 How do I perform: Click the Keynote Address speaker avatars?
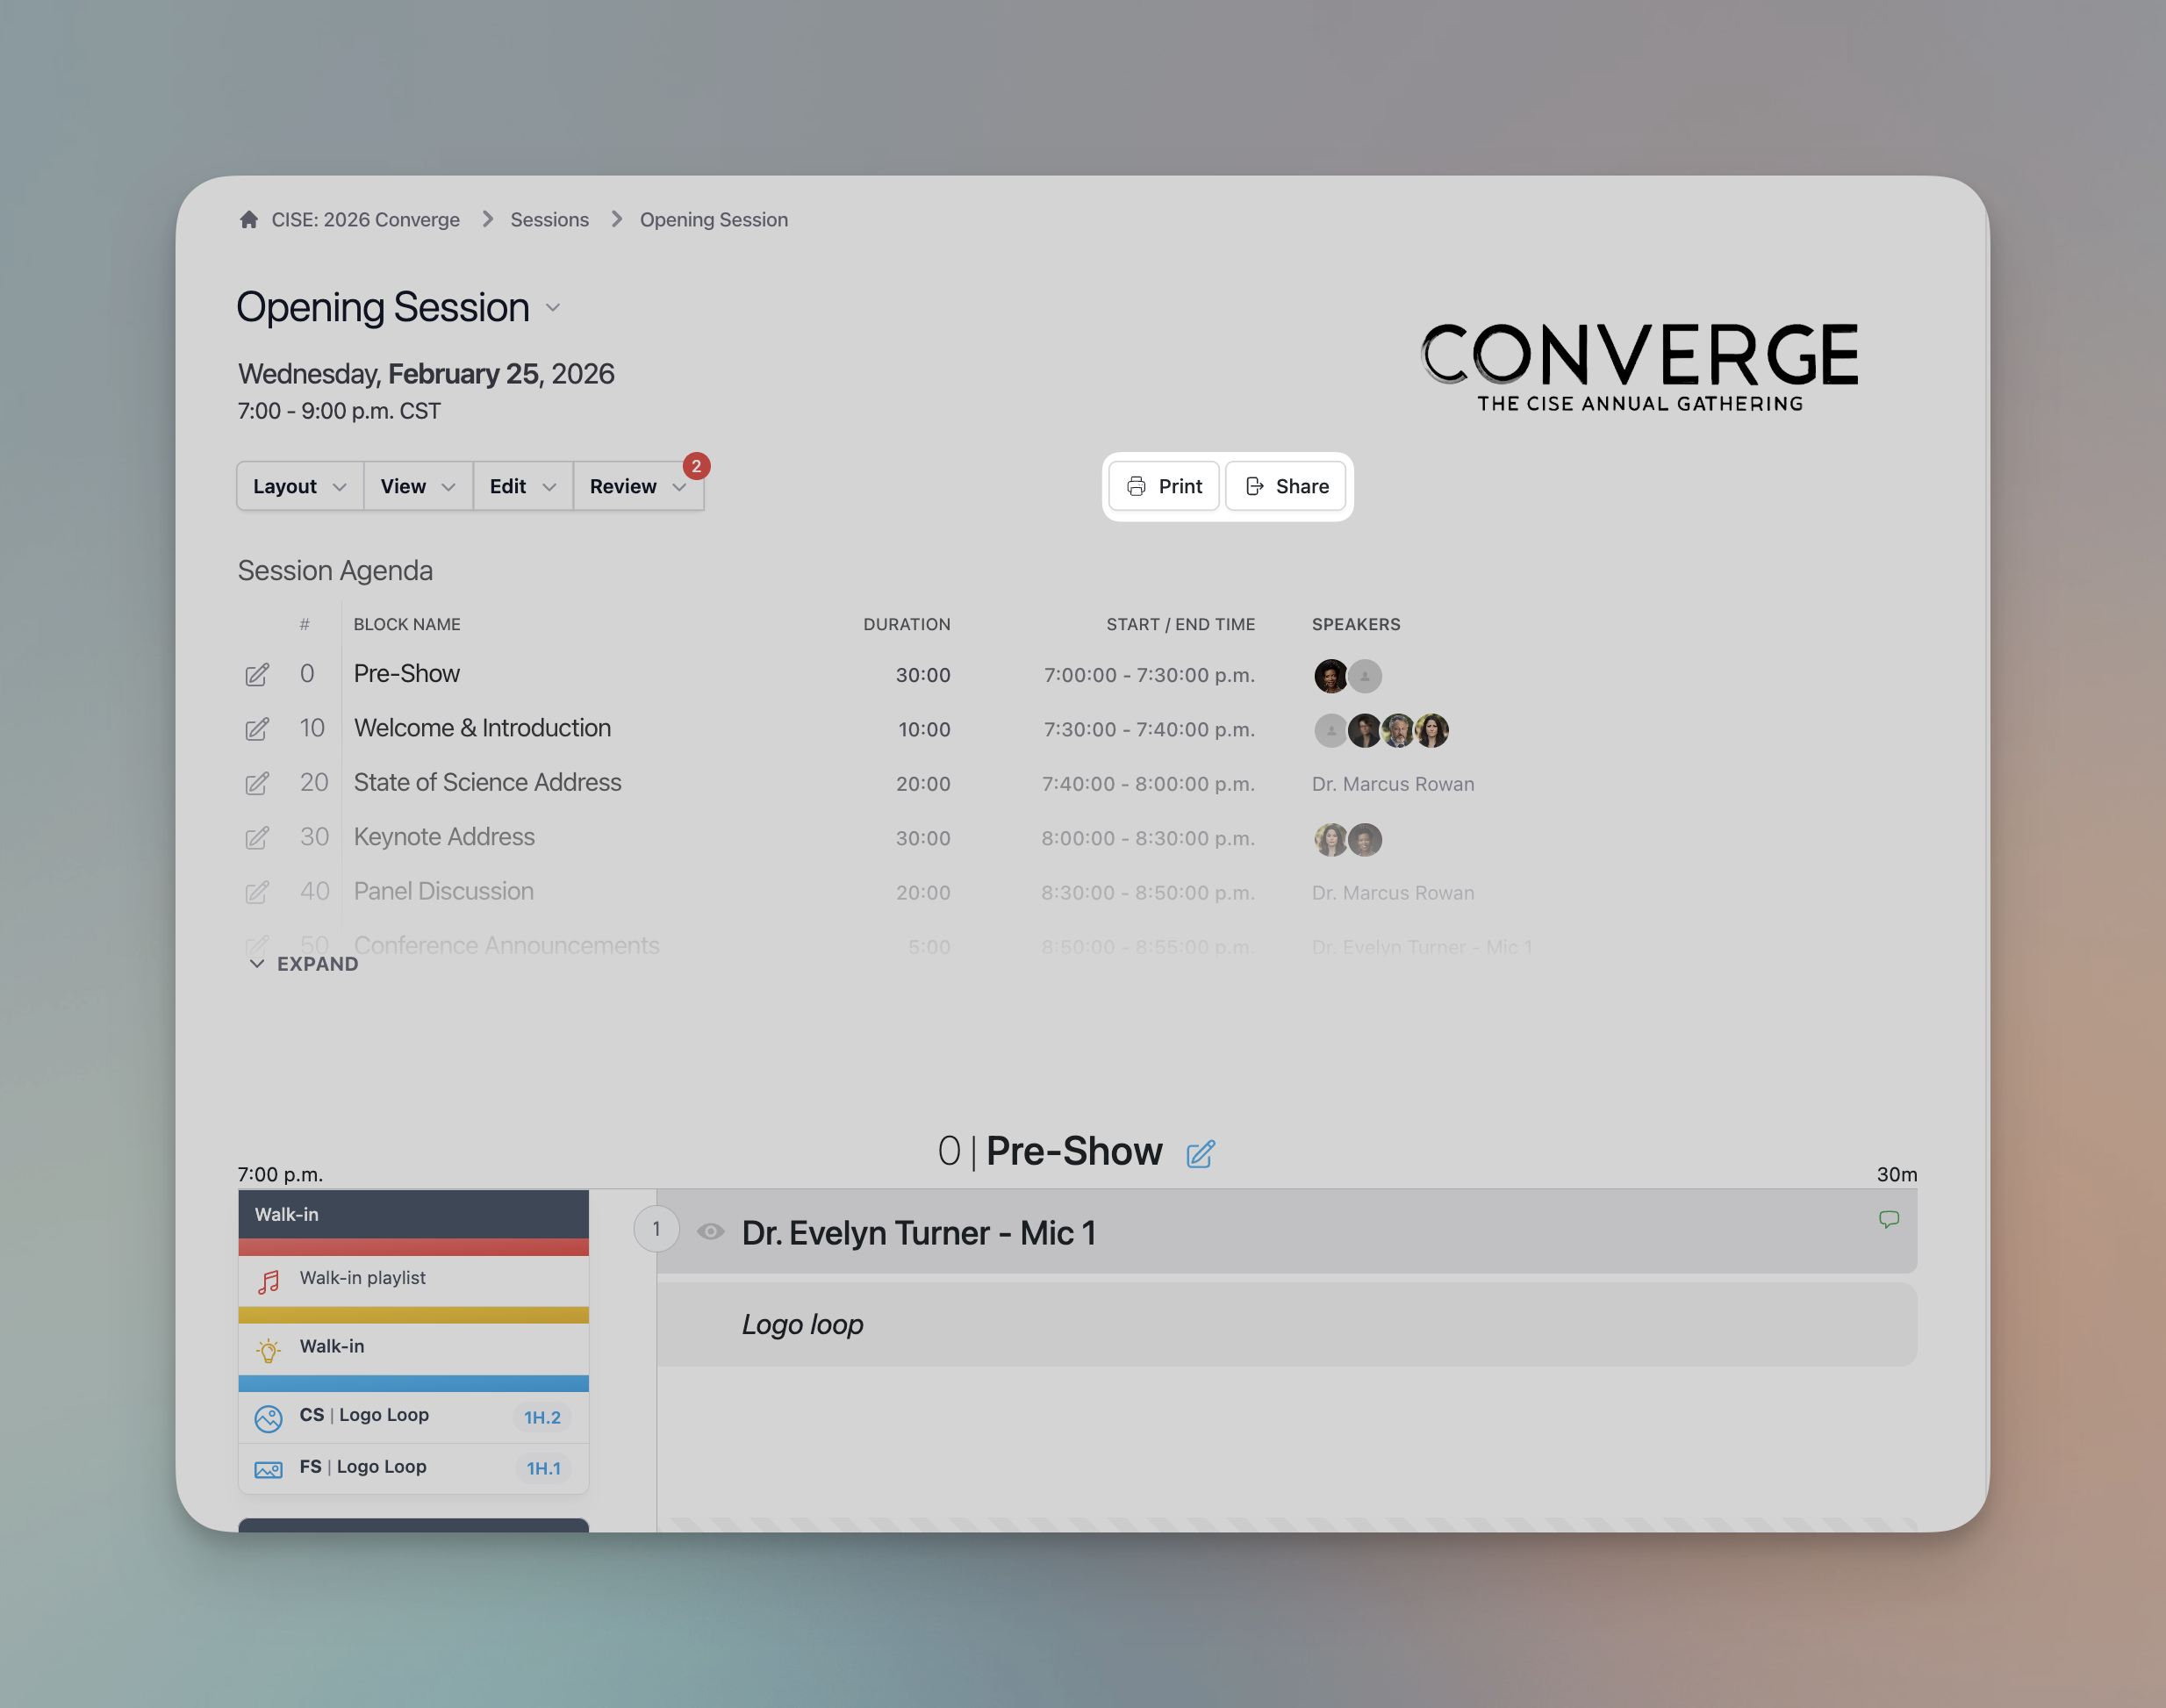pyautogui.click(x=1348, y=839)
